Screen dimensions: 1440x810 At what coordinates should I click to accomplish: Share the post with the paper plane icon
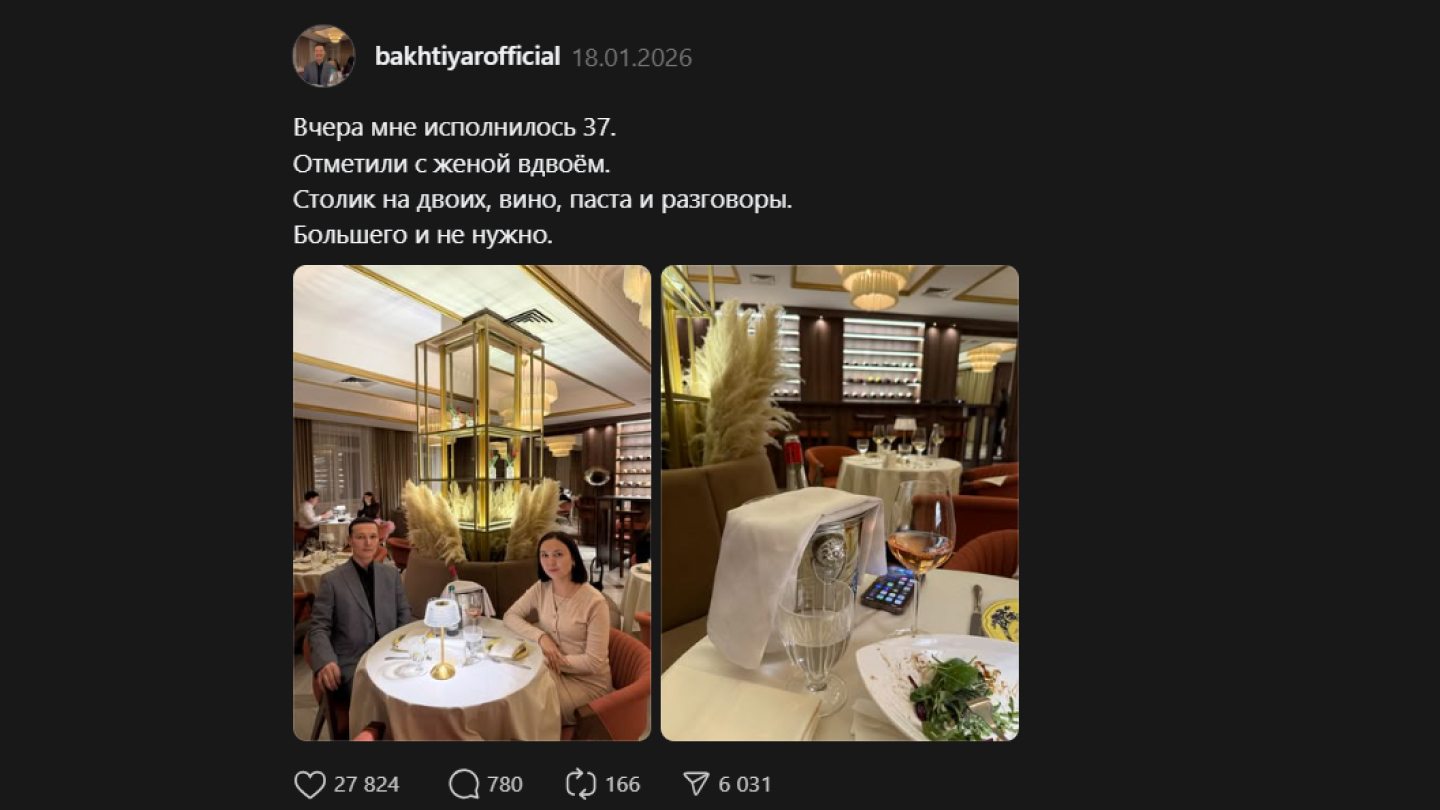(x=695, y=784)
